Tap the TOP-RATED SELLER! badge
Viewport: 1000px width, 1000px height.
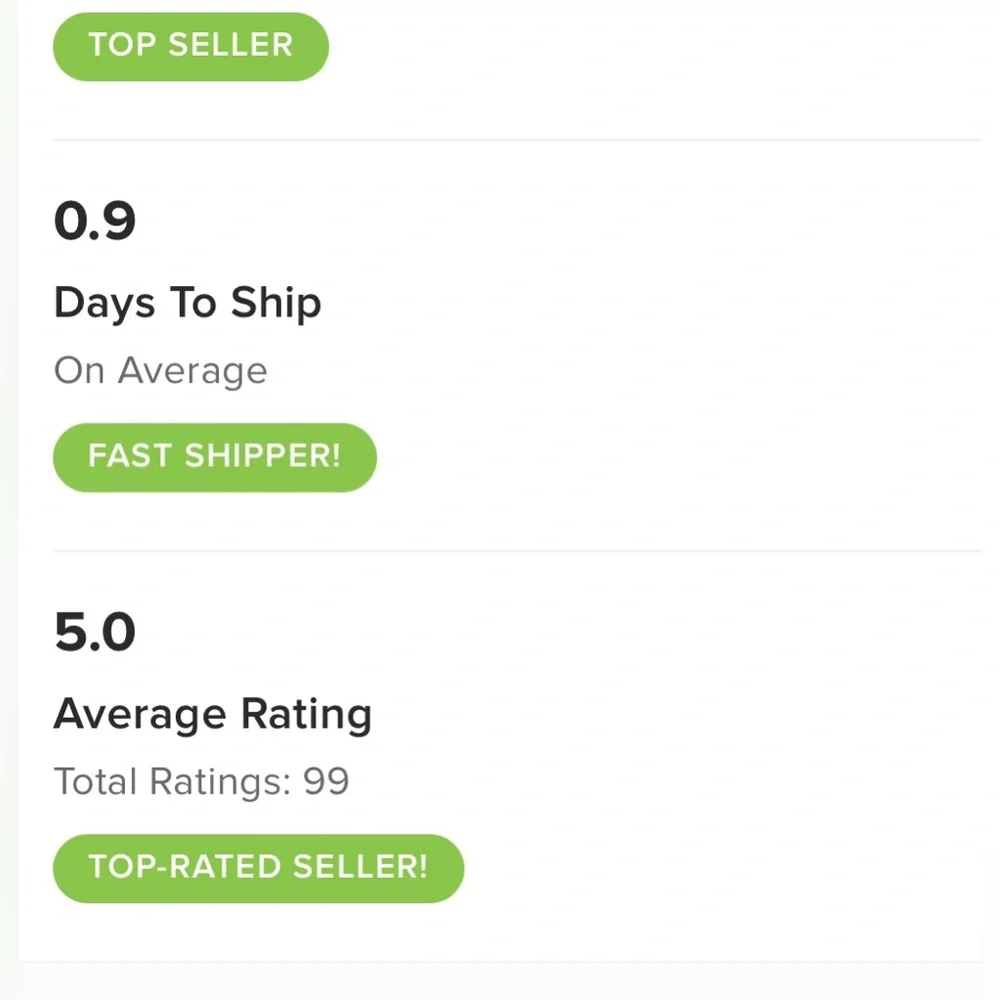point(258,868)
